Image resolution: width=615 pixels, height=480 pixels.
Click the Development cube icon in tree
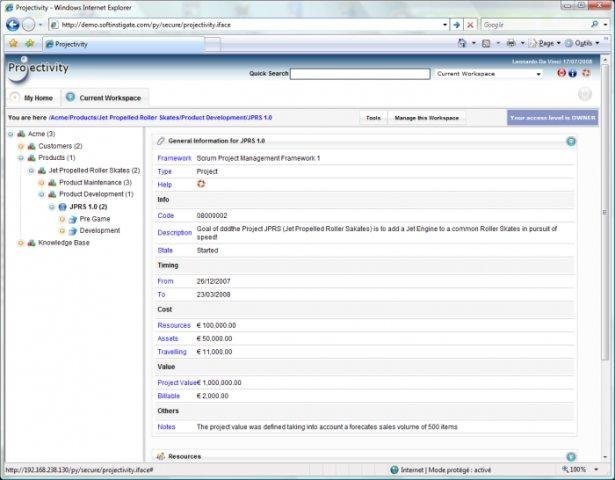pyautogui.click(x=73, y=231)
